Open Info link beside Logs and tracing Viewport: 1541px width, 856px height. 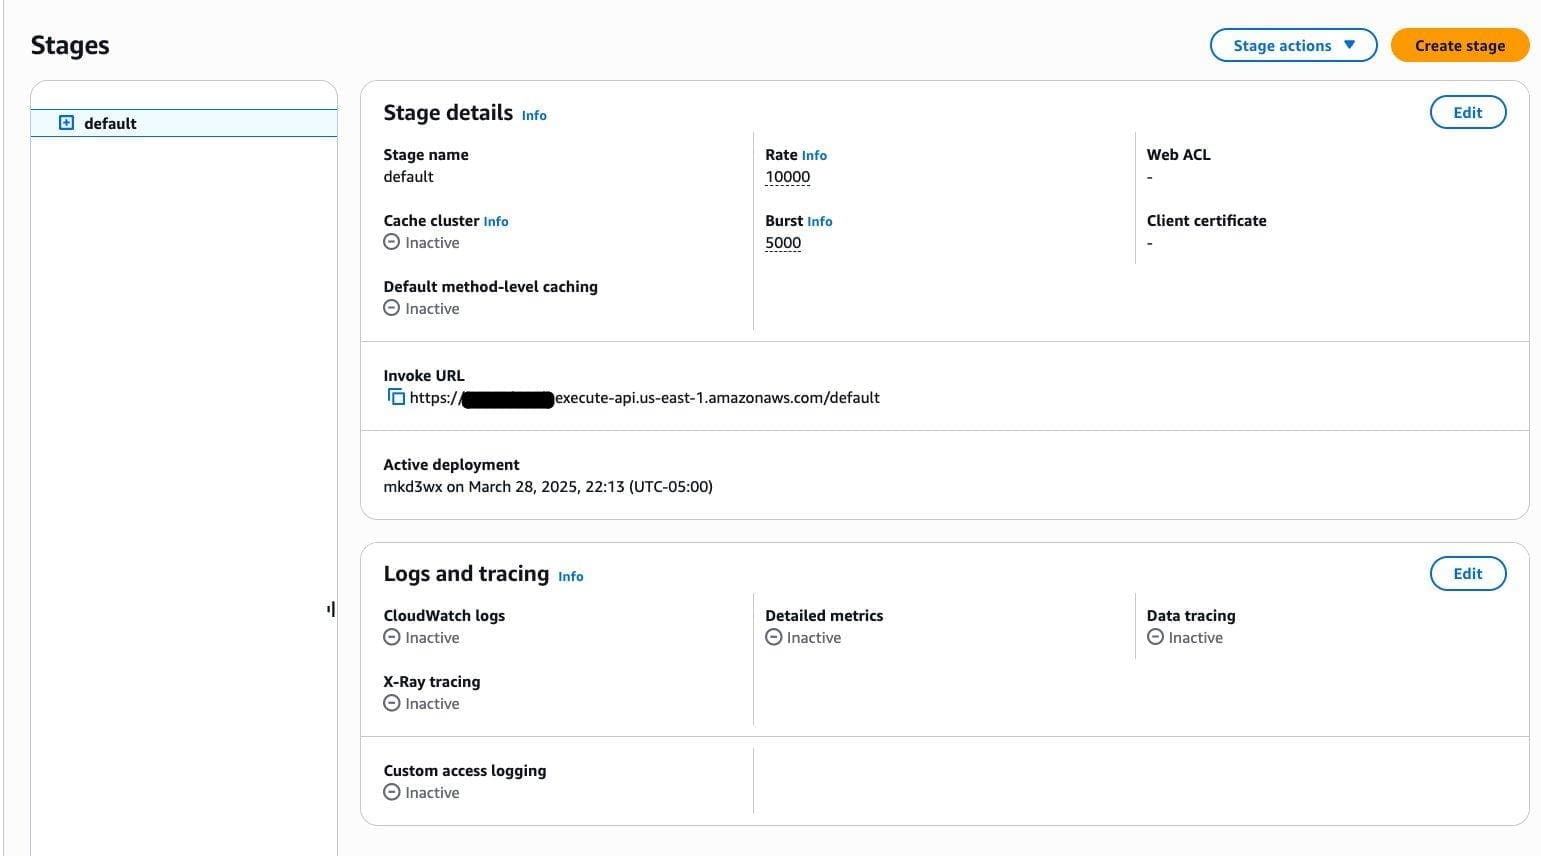tap(570, 576)
